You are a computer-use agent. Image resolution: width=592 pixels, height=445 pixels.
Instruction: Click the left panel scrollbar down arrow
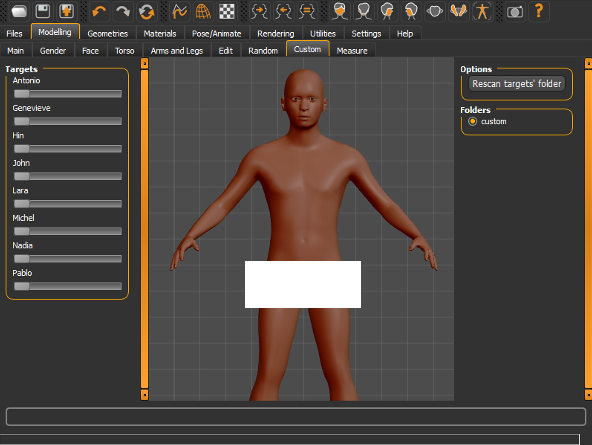click(x=144, y=395)
